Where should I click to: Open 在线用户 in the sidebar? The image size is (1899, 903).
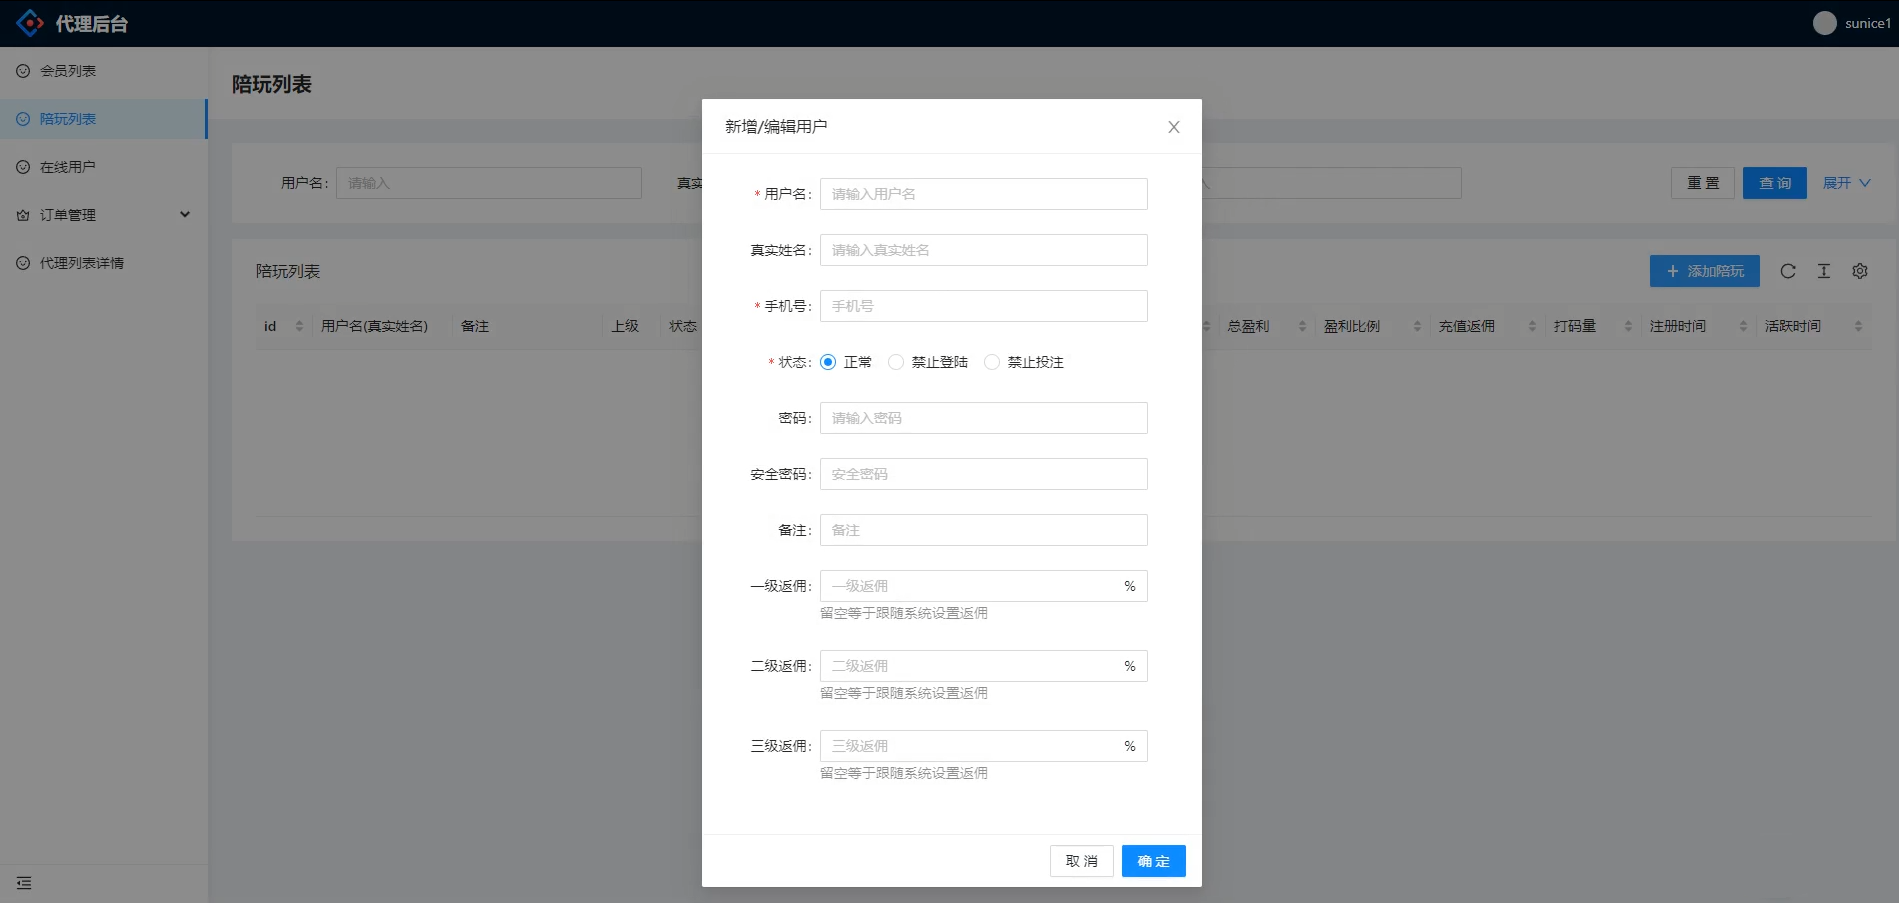(x=68, y=167)
